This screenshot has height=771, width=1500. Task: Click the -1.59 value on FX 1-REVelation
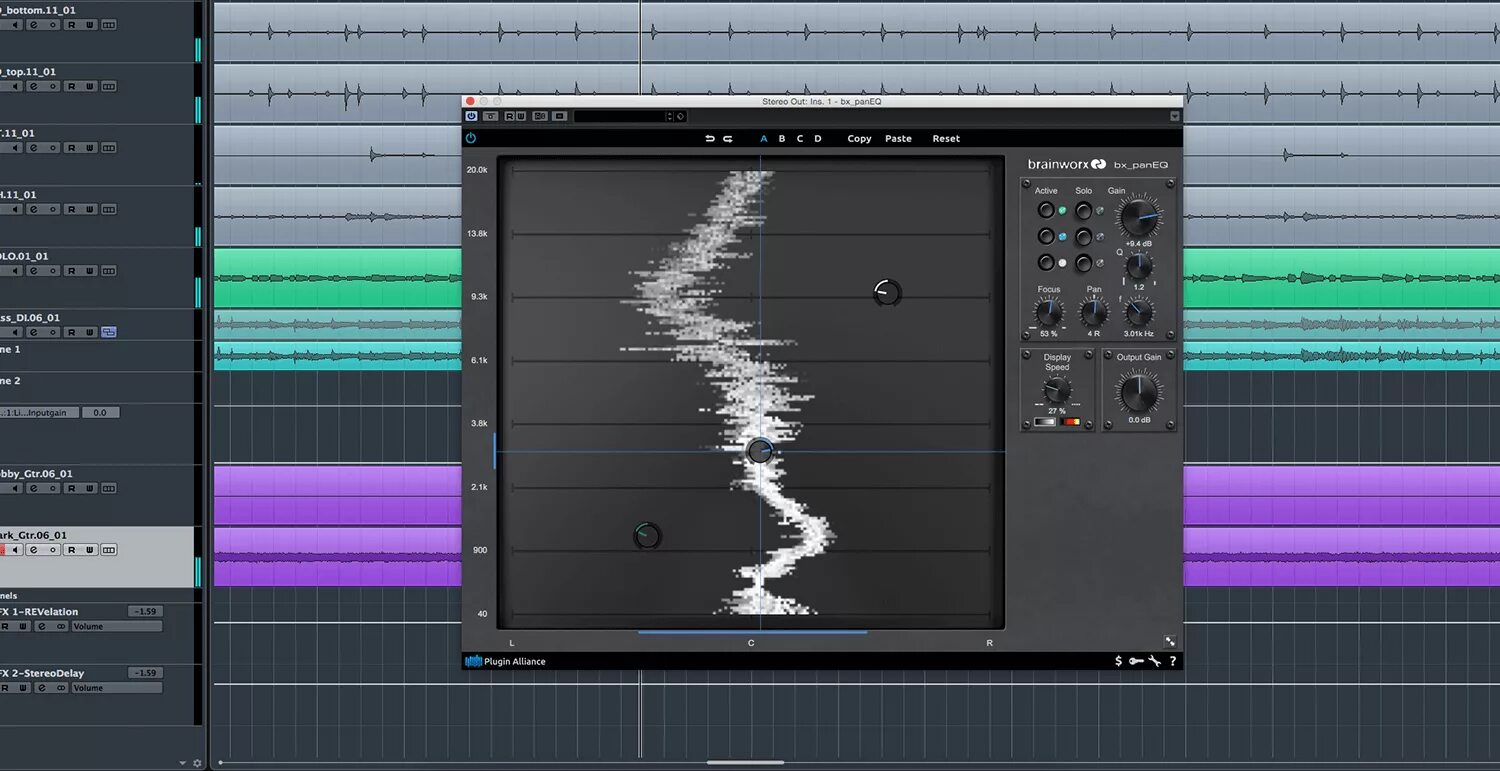pos(146,611)
